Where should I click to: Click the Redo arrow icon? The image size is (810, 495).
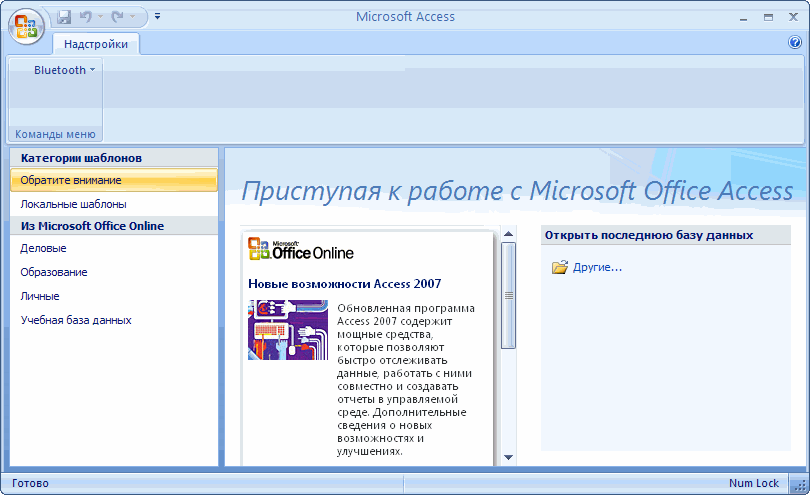coord(118,17)
